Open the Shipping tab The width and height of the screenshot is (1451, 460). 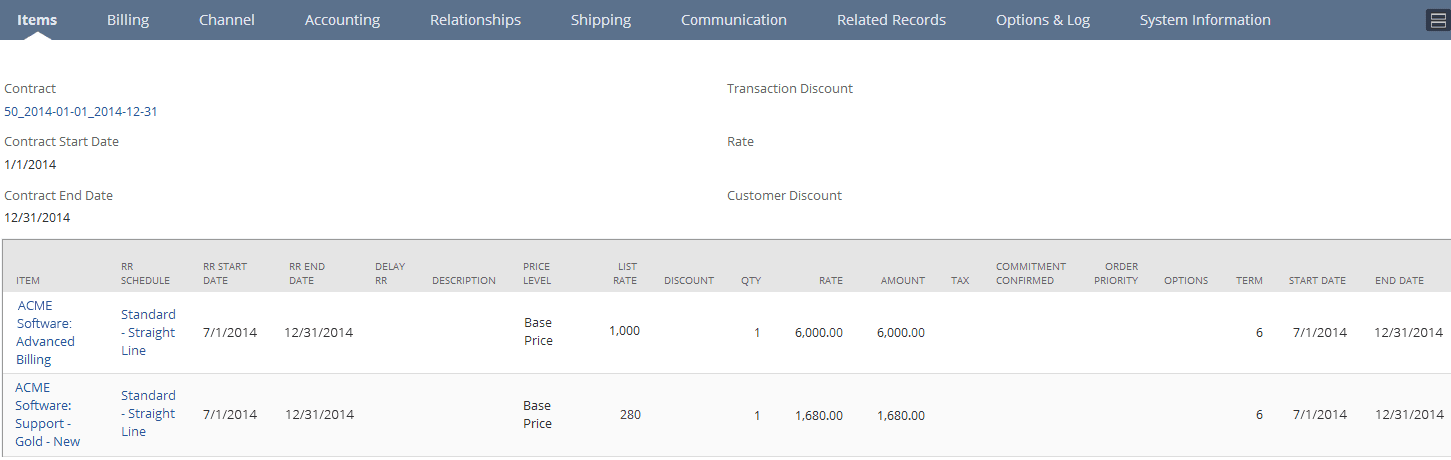[601, 20]
